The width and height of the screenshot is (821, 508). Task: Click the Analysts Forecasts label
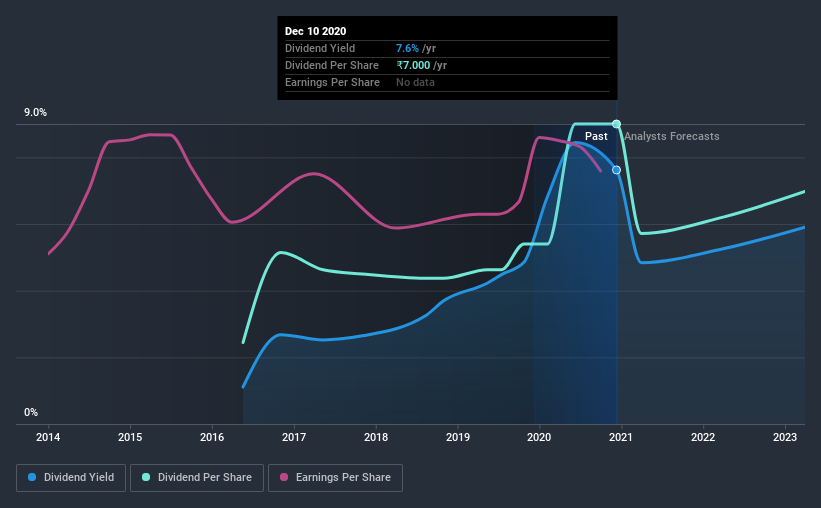[672, 136]
